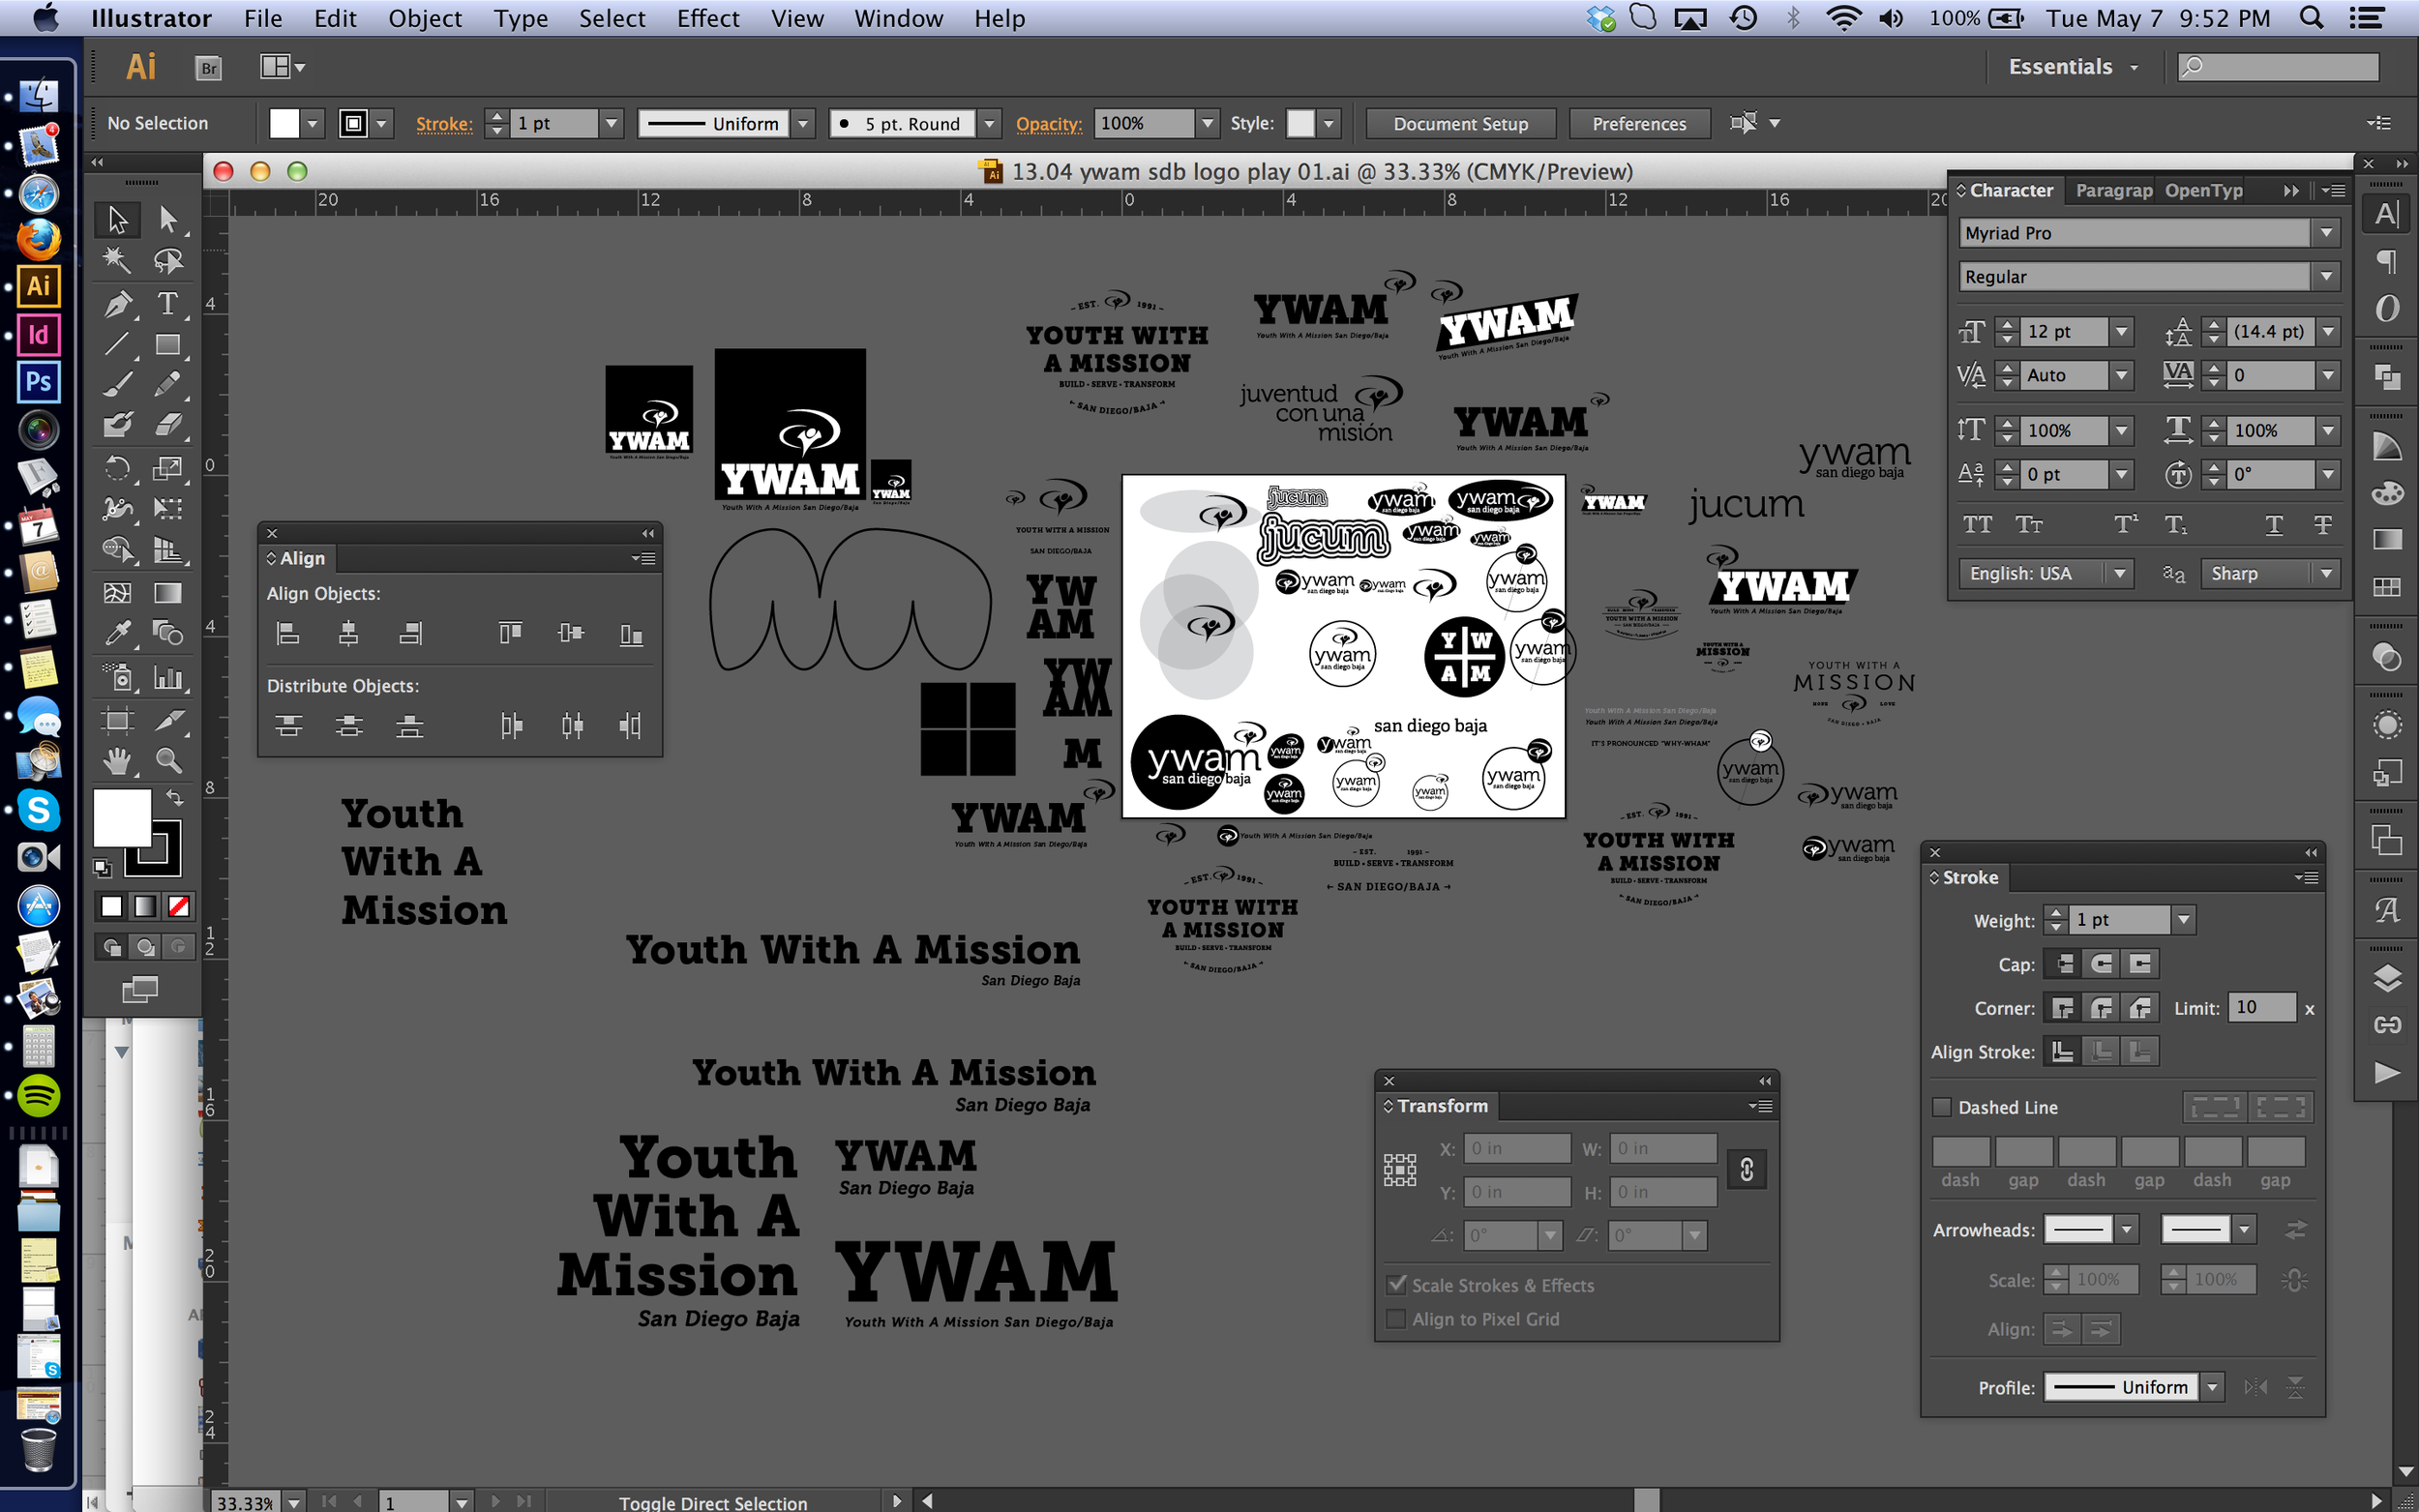Image resolution: width=2419 pixels, height=1512 pixels.
Task: Open the Stroke panel Profile Uniform dropdown
Action: (x=2213, y=1387)
